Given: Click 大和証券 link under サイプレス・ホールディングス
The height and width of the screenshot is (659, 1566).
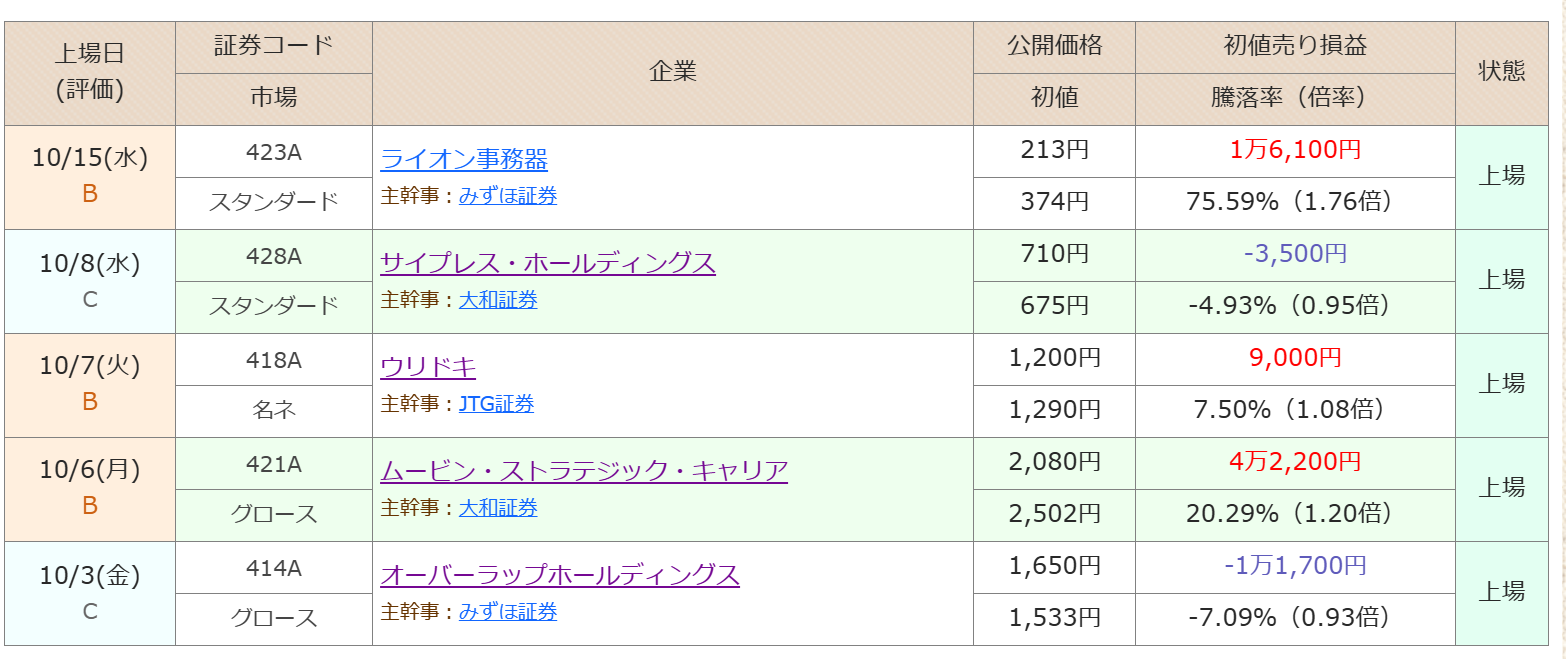Looking at the screenshot, I should click(498, 300).
